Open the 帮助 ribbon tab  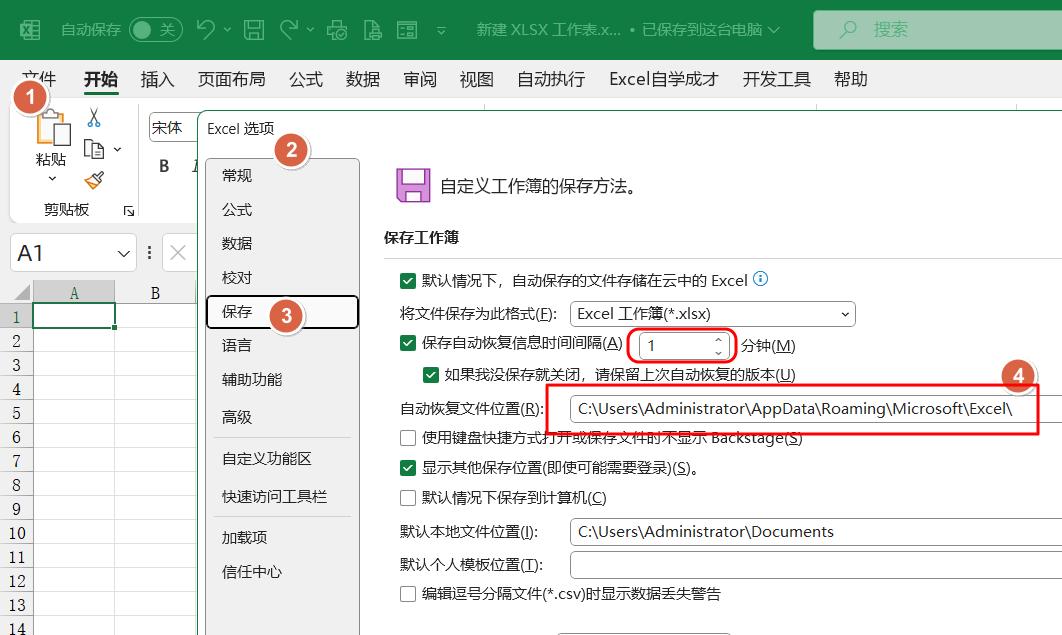[851, 79]
